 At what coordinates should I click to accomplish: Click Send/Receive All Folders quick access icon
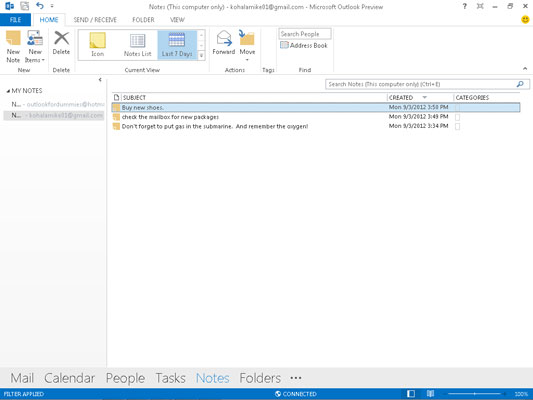pos(24,6)
